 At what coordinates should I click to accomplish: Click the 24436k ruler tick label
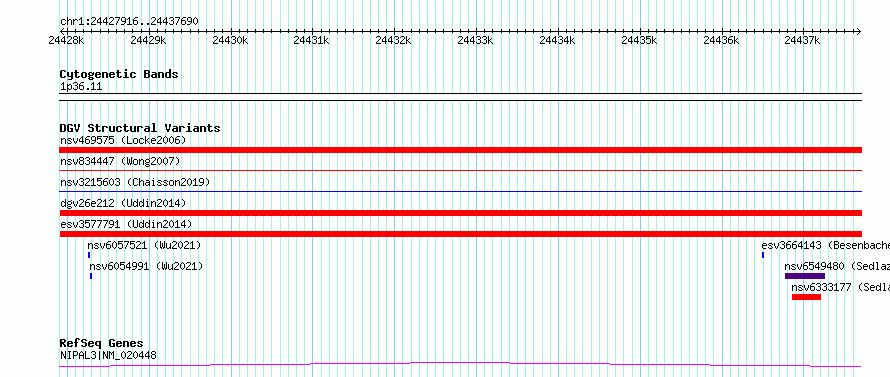[x=721, y=40]
